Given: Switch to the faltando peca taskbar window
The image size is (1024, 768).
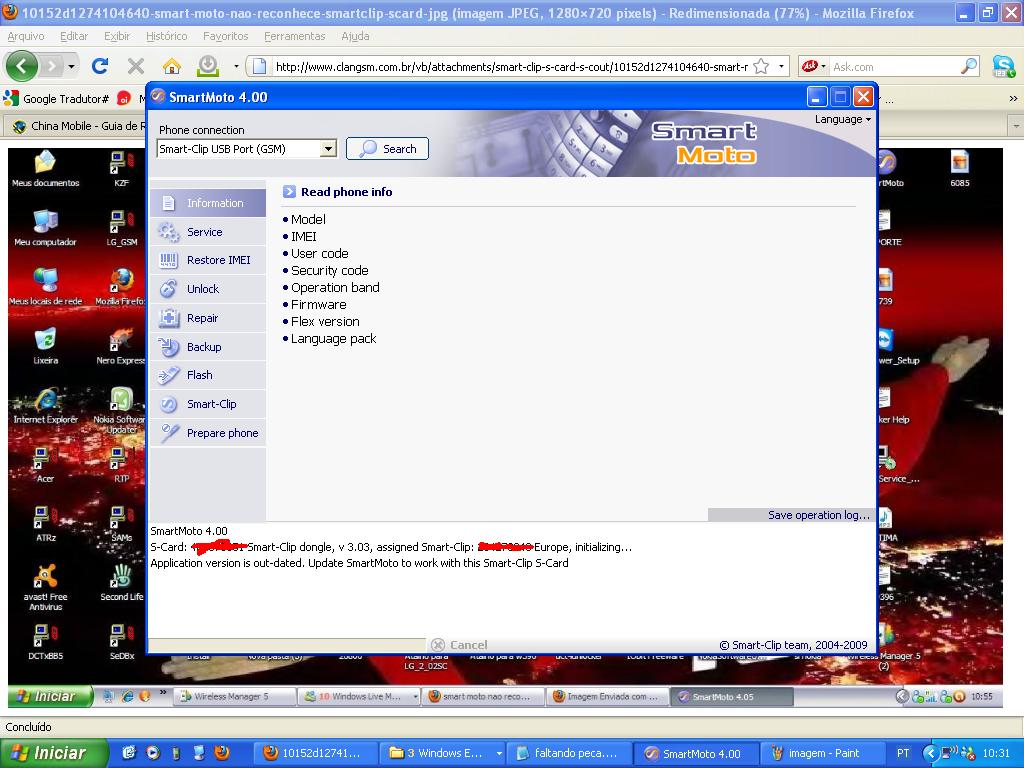Looking at the screenshot, I should point(568,753).
